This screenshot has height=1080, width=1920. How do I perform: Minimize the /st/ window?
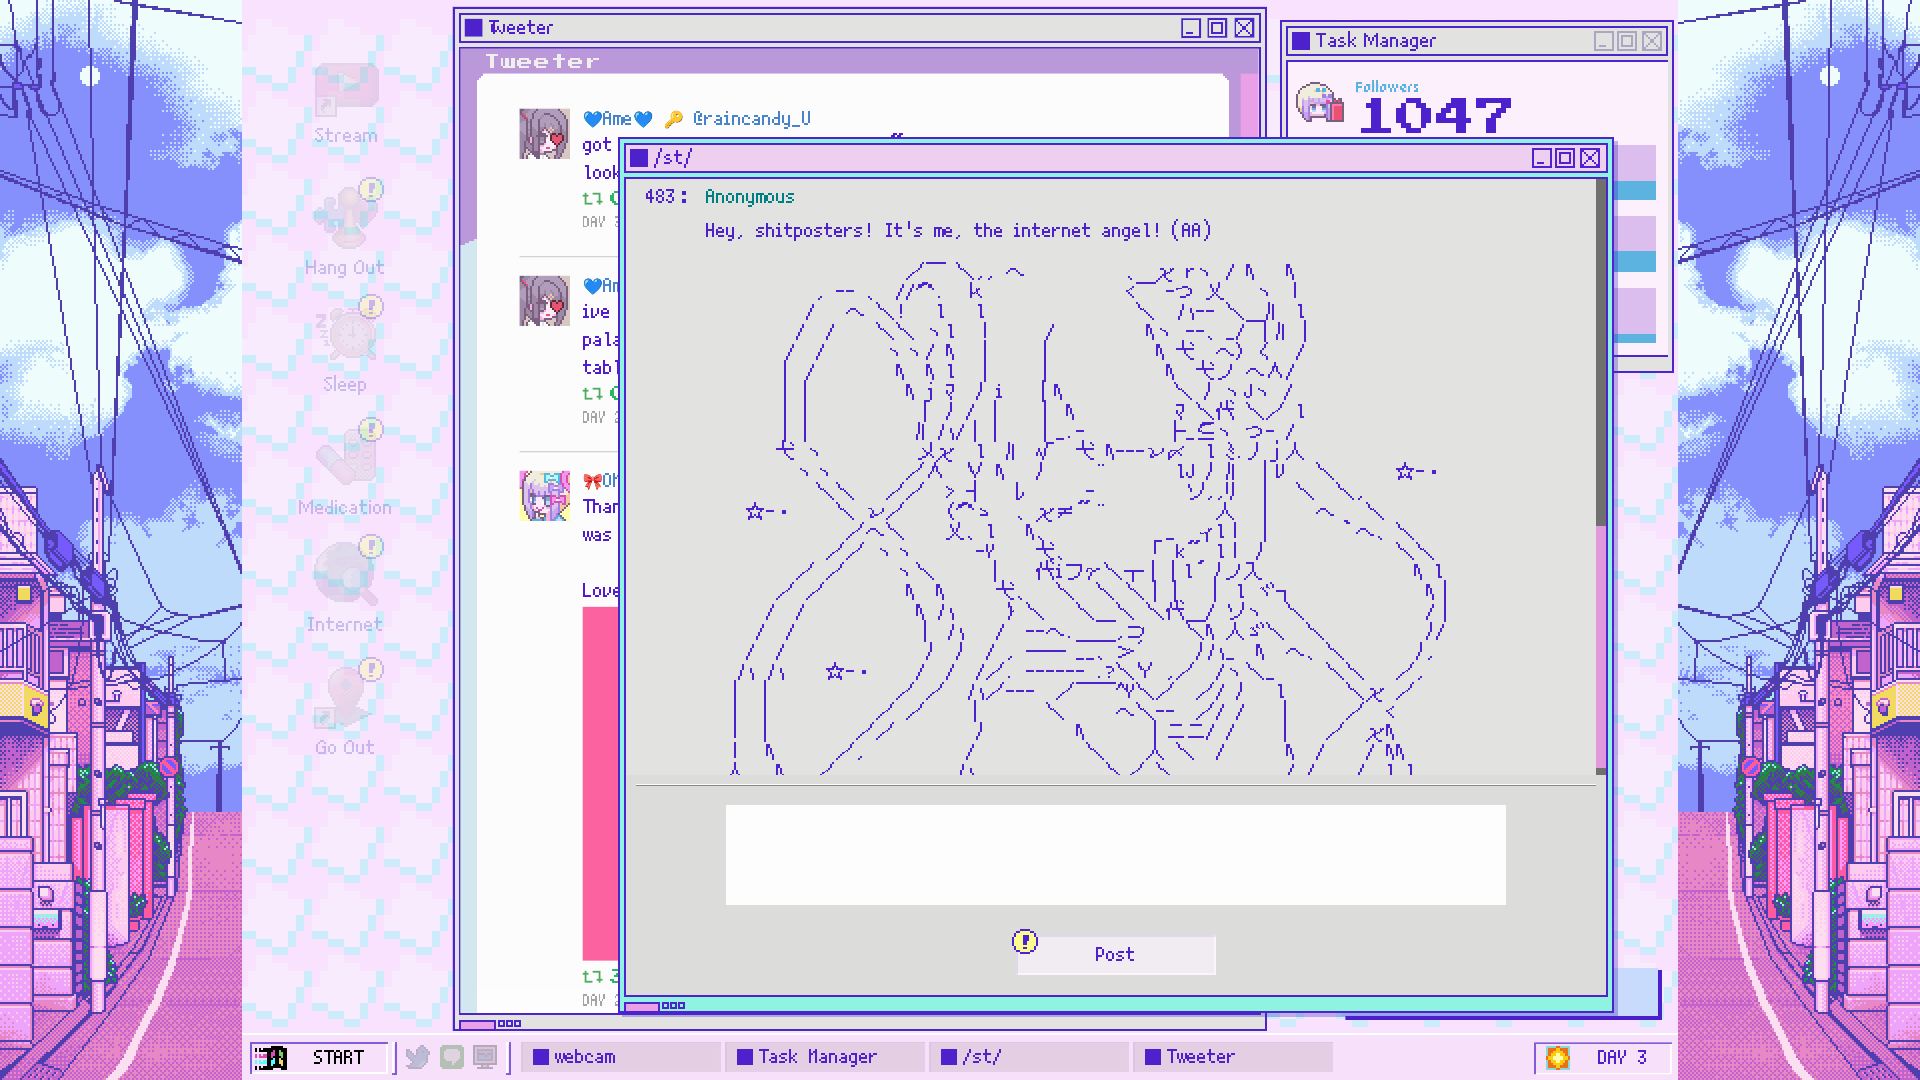(x=1541, y=158)
